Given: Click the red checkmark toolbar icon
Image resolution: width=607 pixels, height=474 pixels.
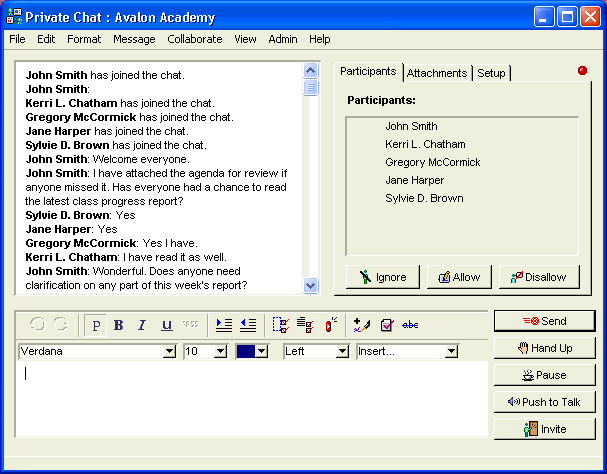Looking at the screenshot, I should coord(386,325).
